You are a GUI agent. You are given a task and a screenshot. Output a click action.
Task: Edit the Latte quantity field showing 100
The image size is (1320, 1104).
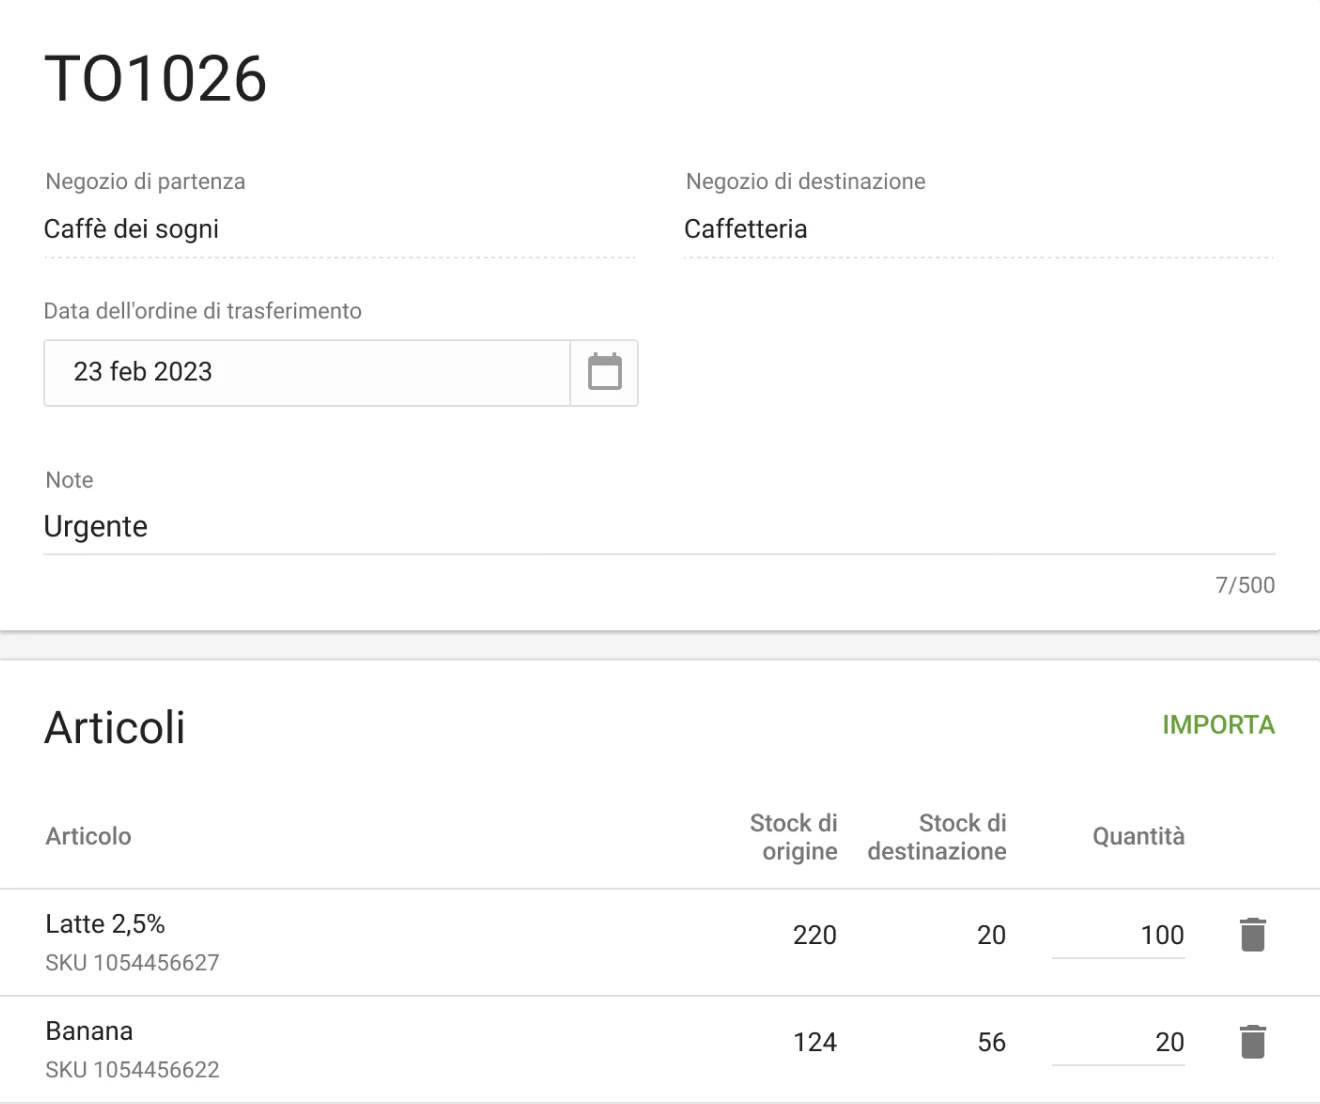(1118, 935)
